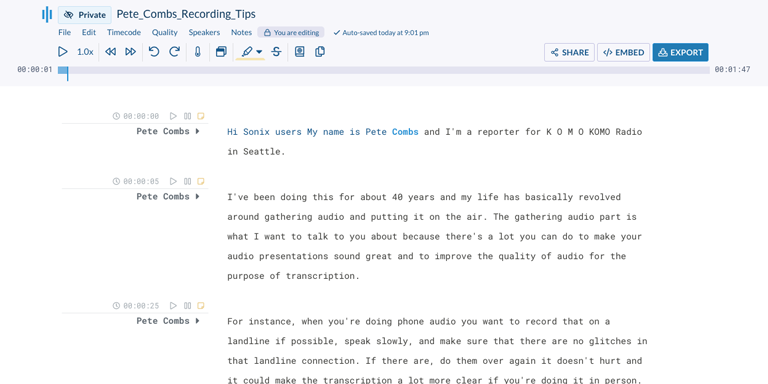768x384 pixels.
Task: Open the Speakers menu
Action: click(x=204, y=33)
